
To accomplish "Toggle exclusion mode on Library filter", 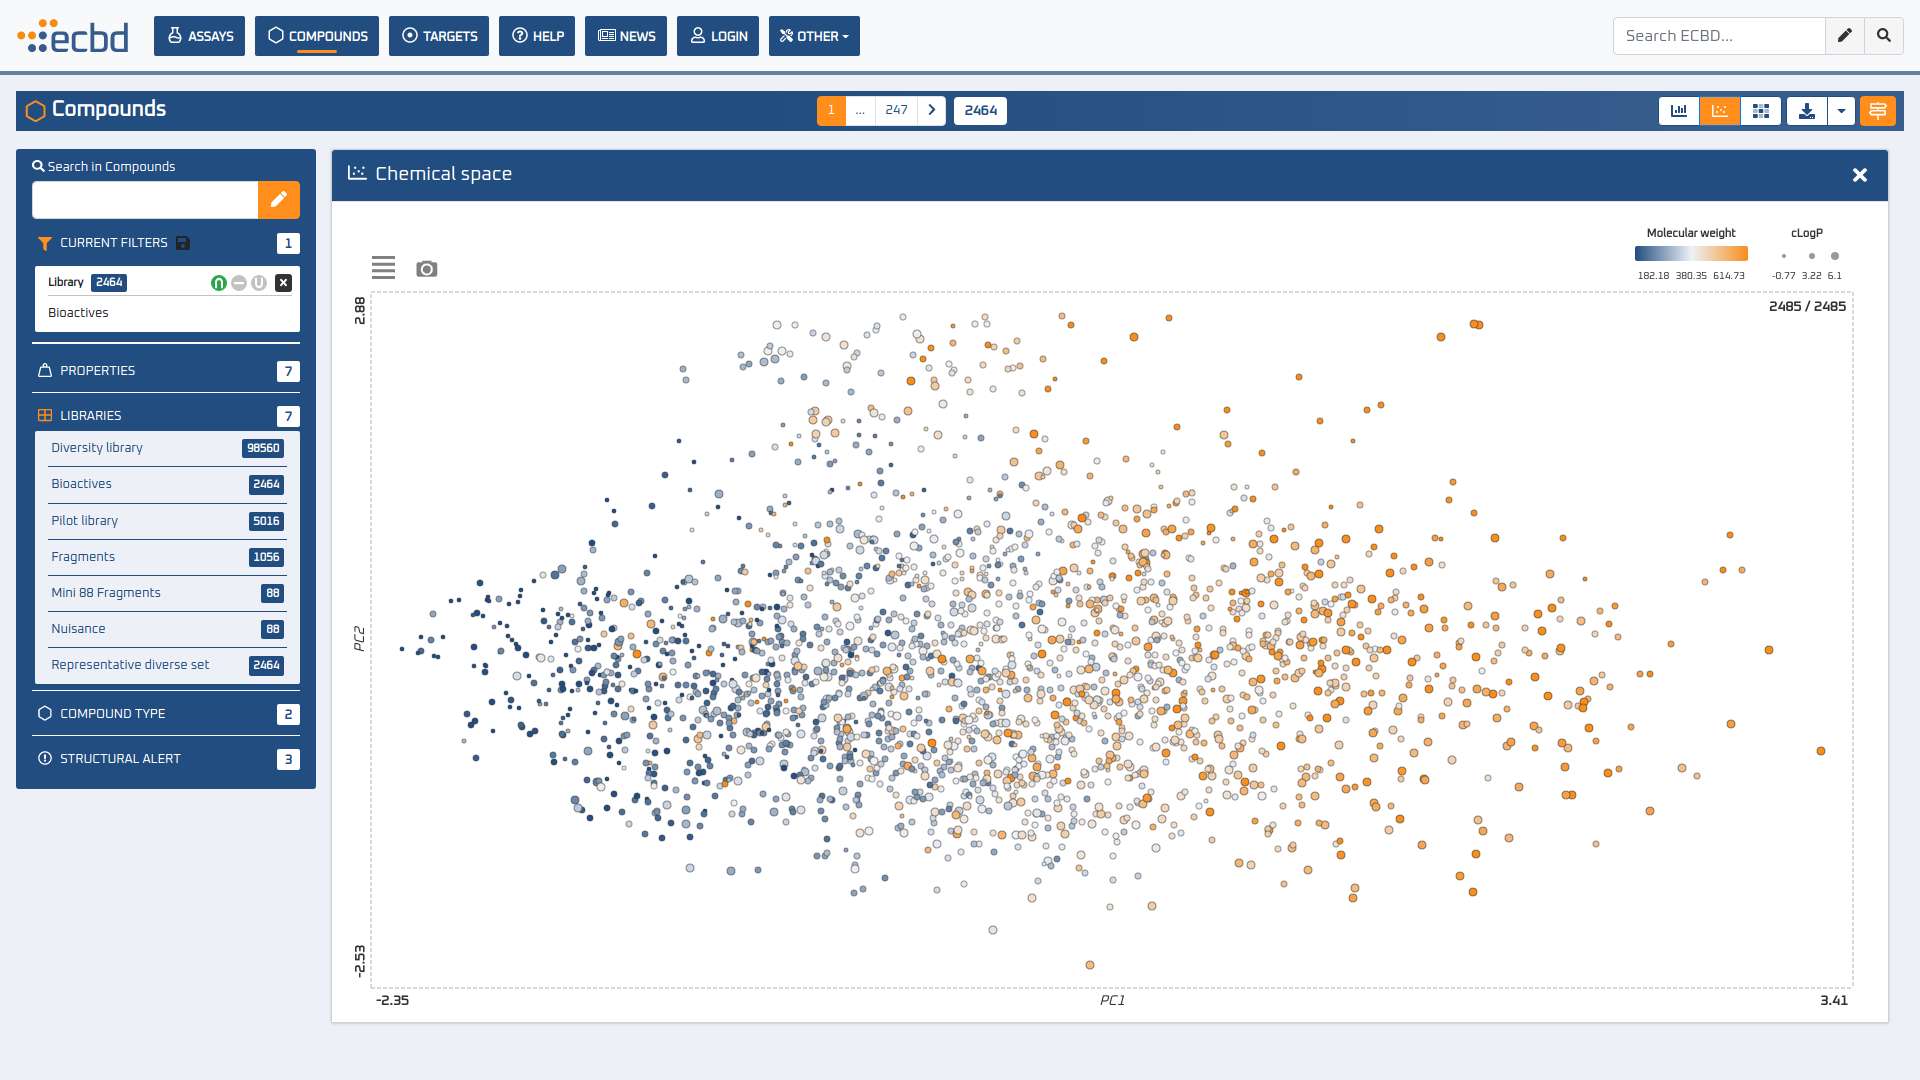I will pos(239,283).
